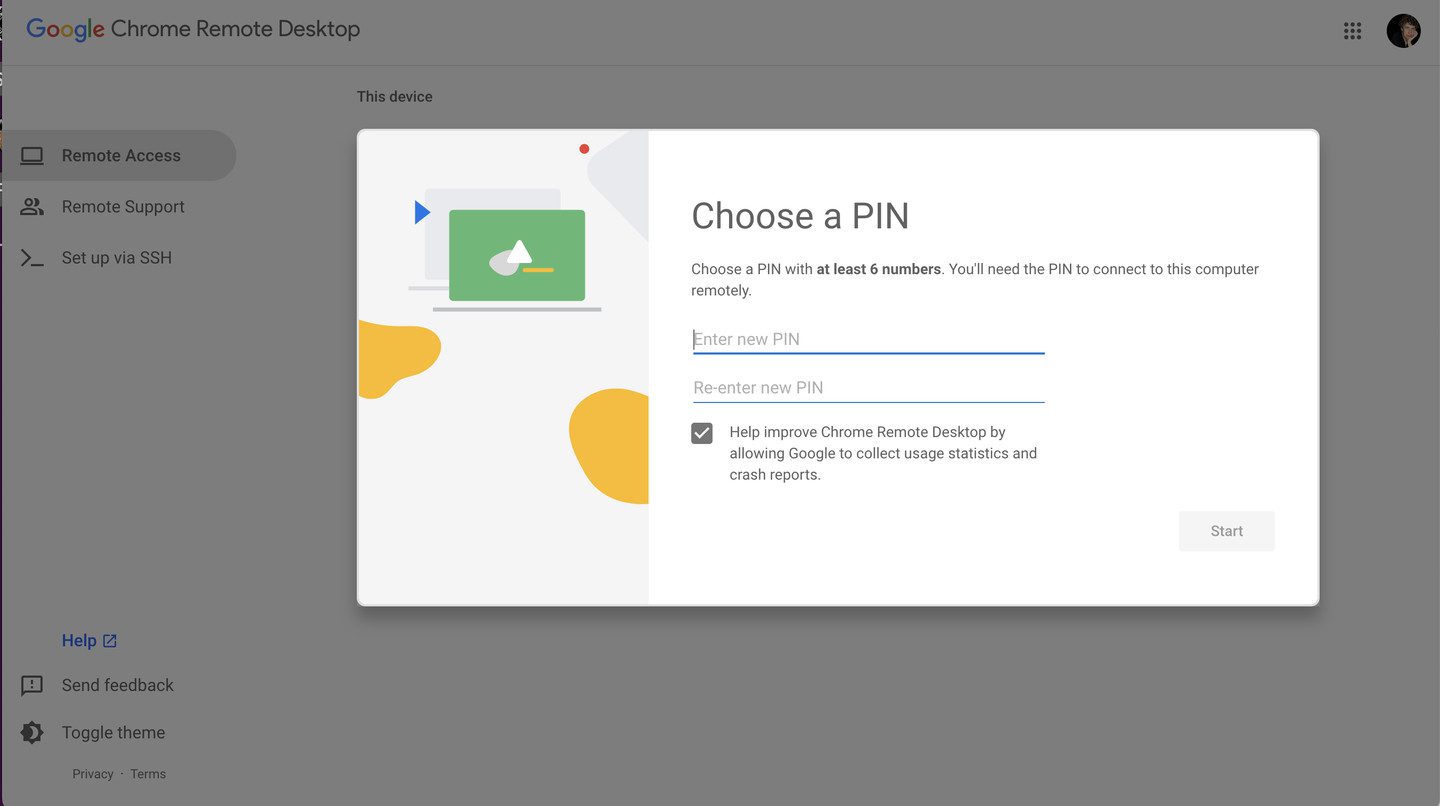Image resolution: width=1440 pixels, height=806 pixels.
Task: Open the Privacy link
Action: [x=93, y=774]
